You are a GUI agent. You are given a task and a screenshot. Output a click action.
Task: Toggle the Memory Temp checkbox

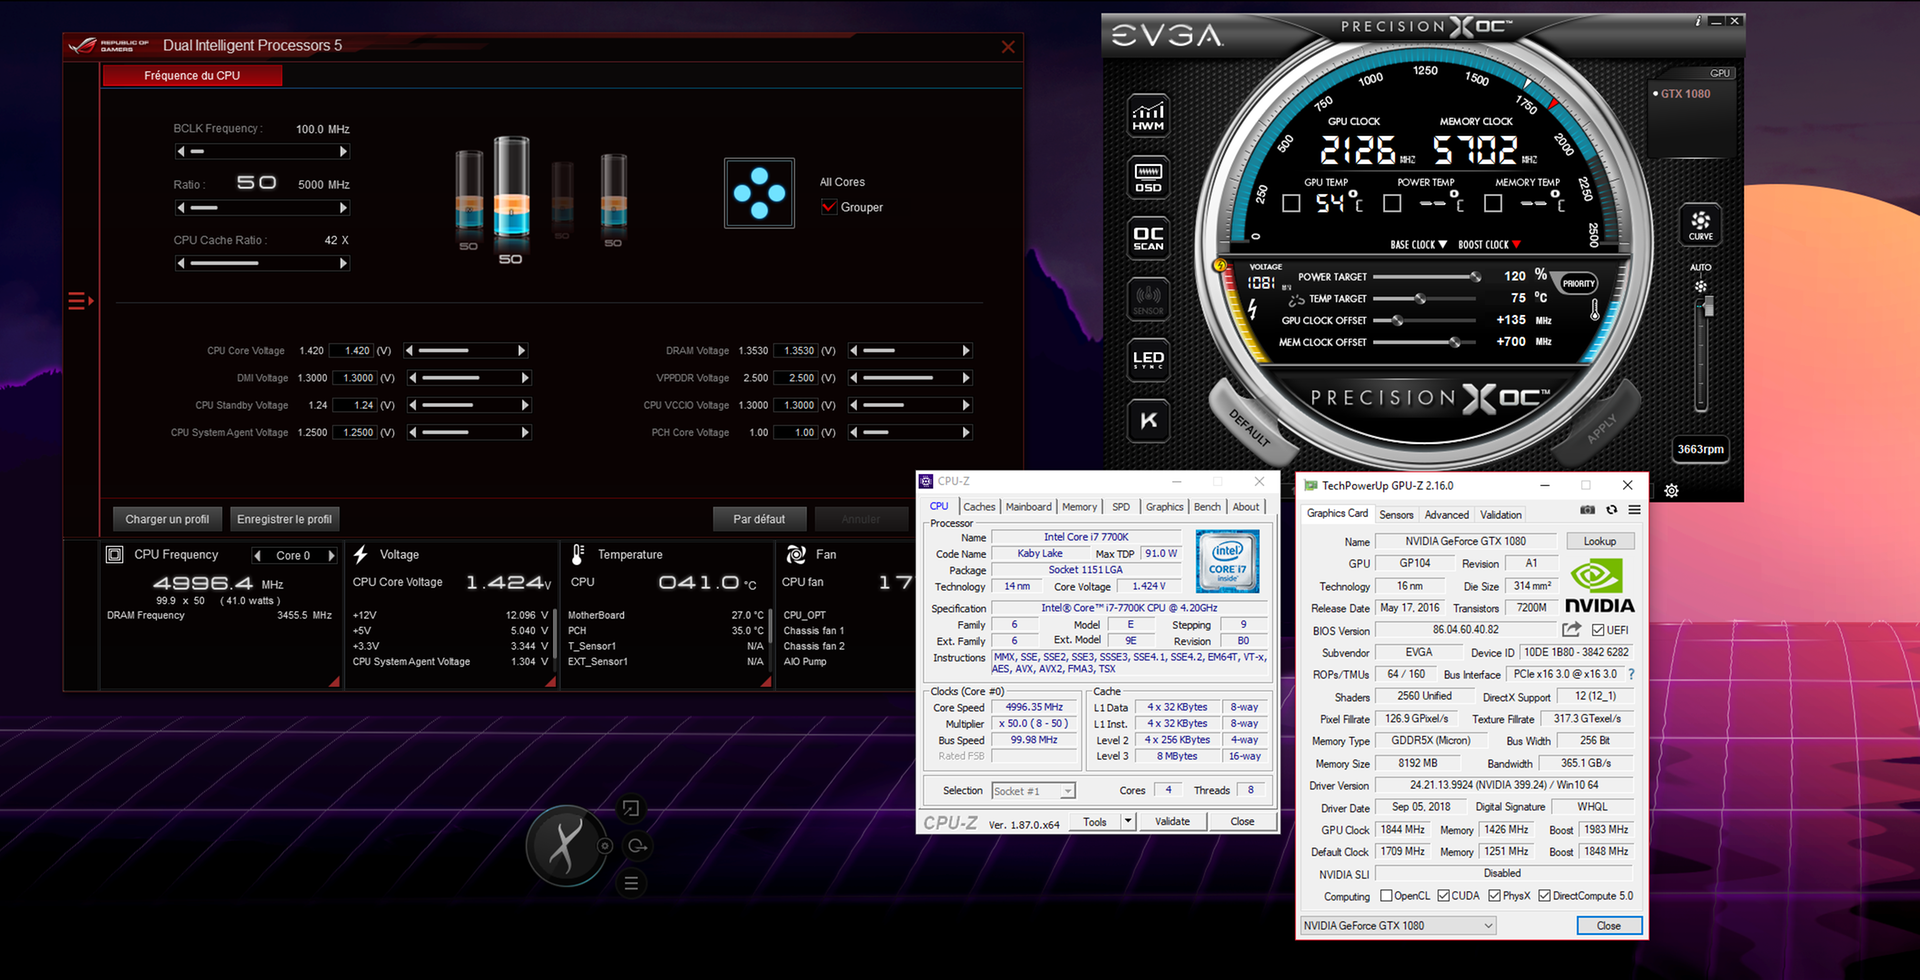point(1493,204)
